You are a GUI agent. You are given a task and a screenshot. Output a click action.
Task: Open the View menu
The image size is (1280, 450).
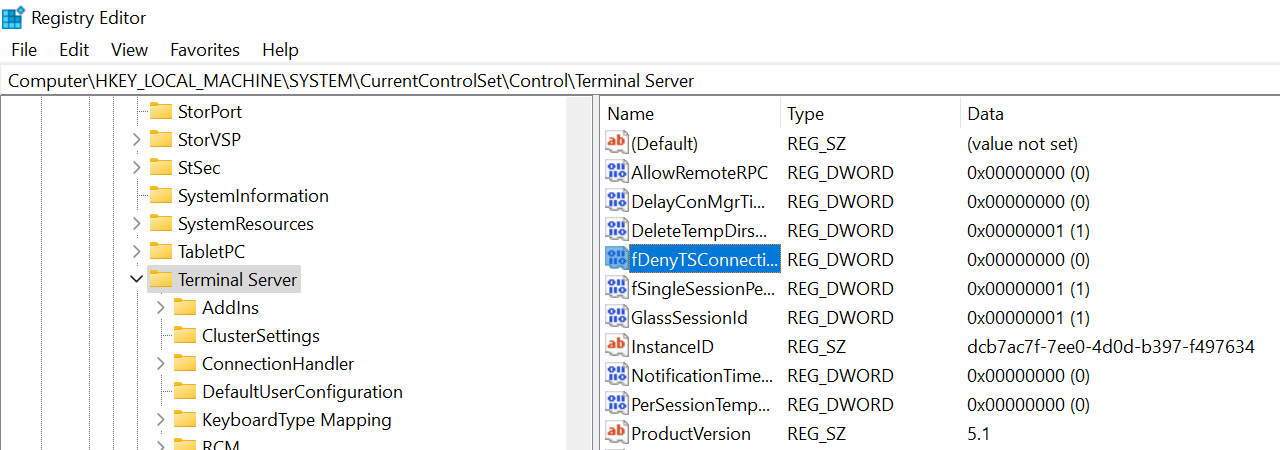[x=129, y=49]
